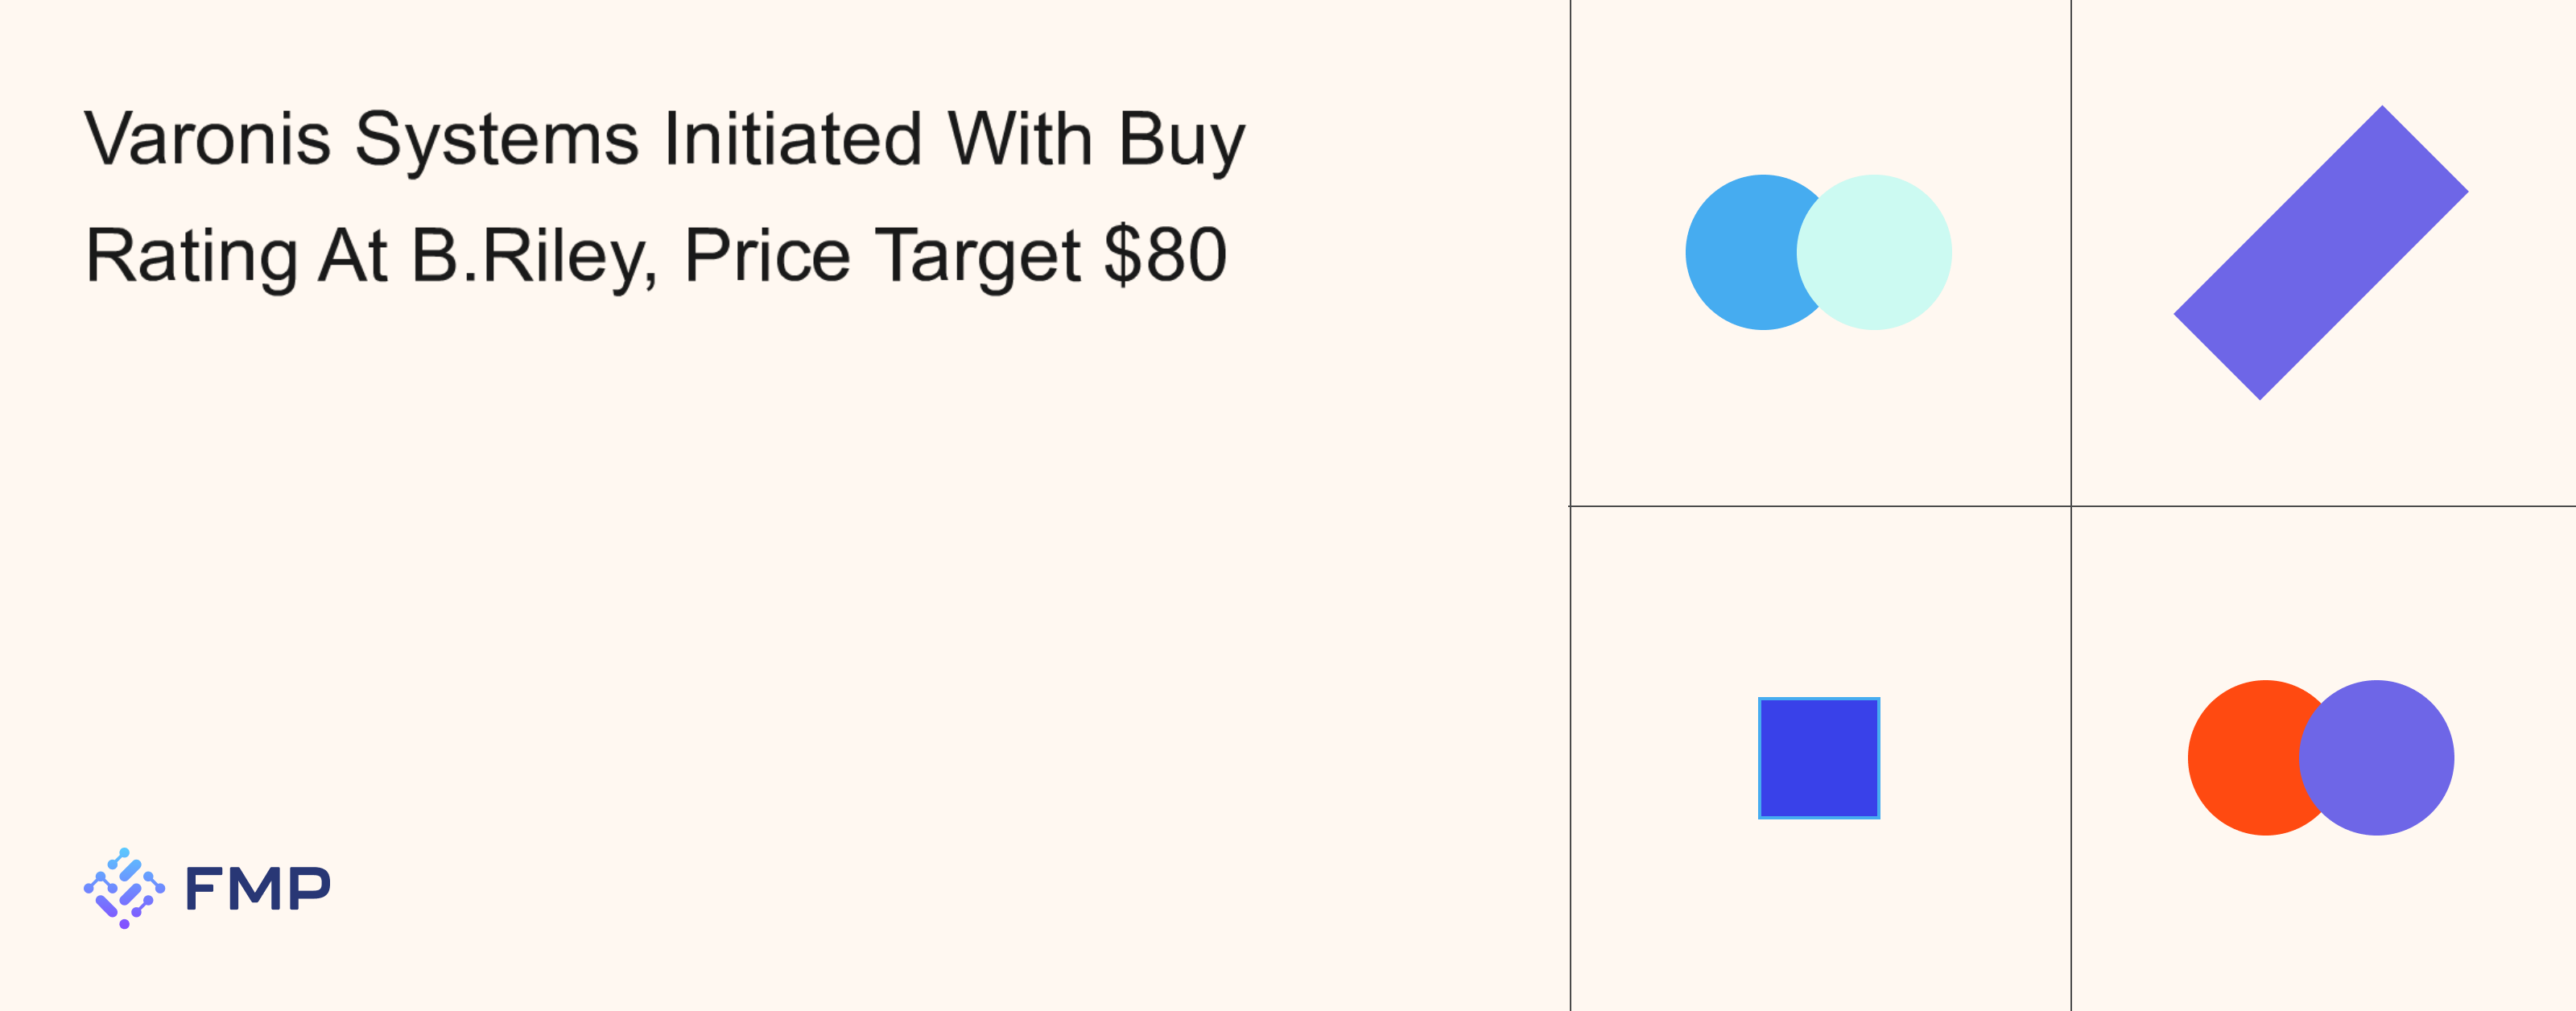Click the word "Initiated" in the headline
The width and height of the screenshot is (2576, 1011).
coord(792,139)
